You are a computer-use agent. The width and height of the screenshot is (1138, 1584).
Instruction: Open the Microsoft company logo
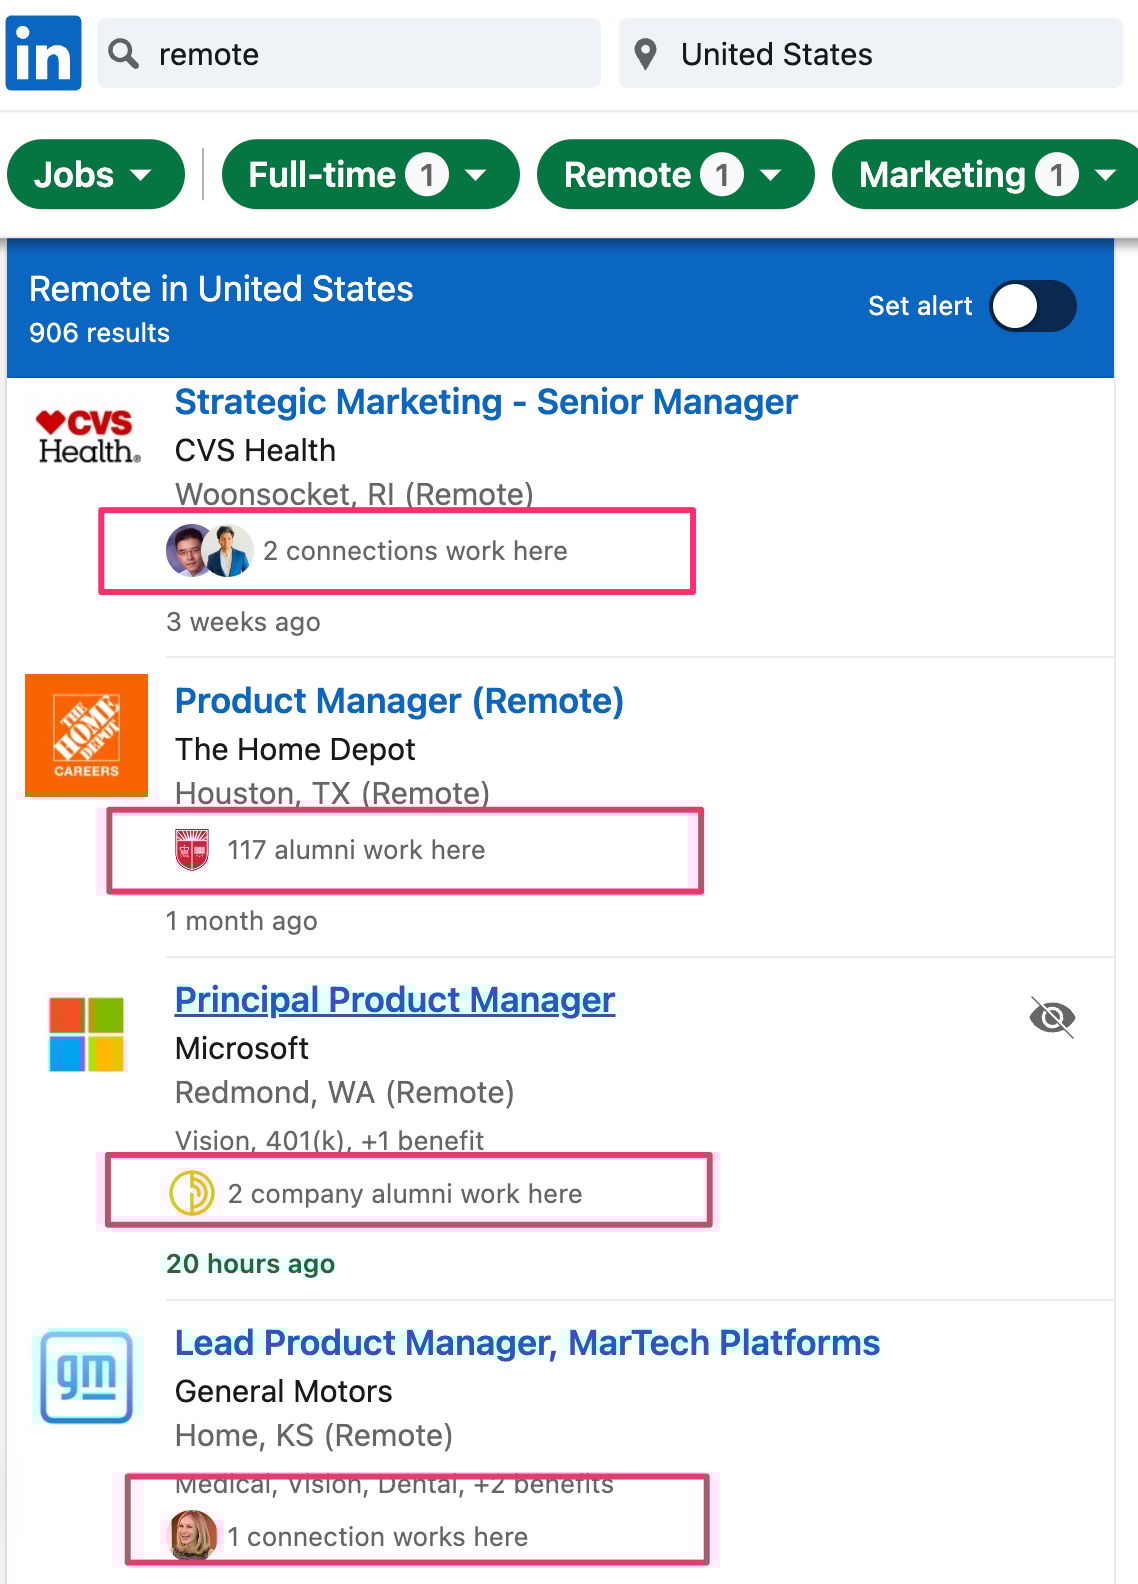click(87, 1034)
